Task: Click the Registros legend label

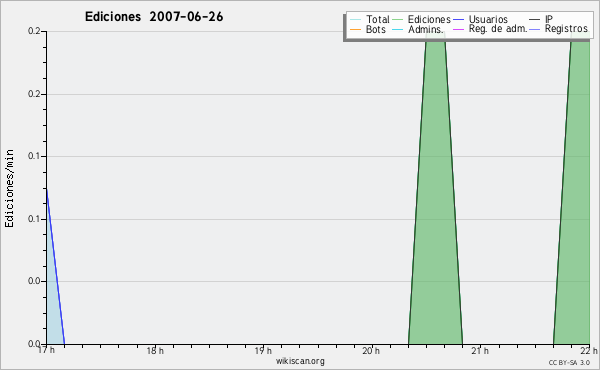Action: (566, 29)
